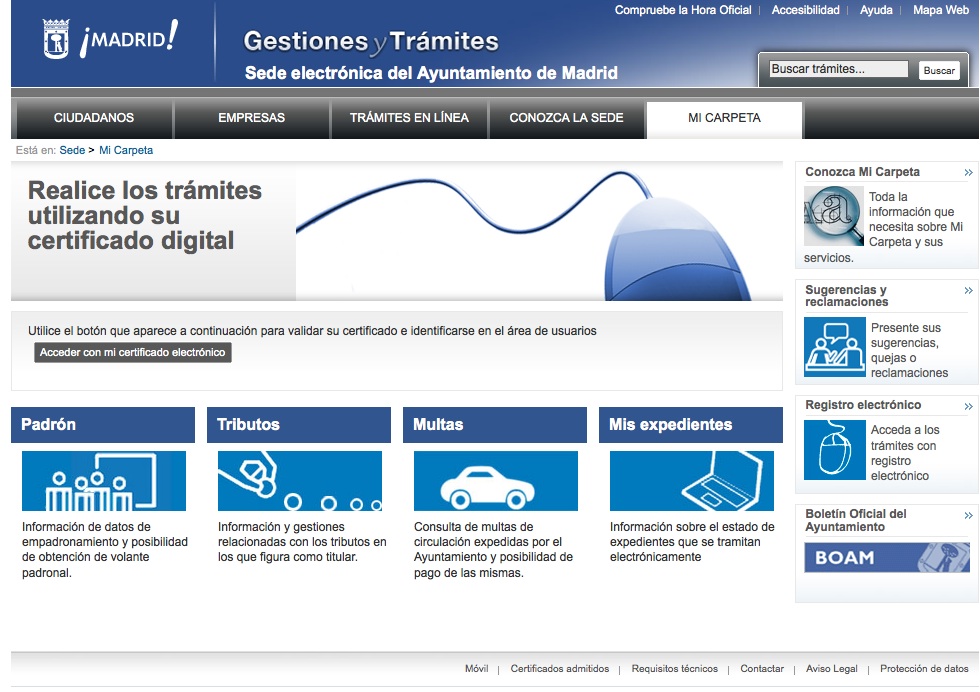Click the Padrón description about empadronamiento
This screenshot has height=692, width=980.
click(x=105, y=549)
